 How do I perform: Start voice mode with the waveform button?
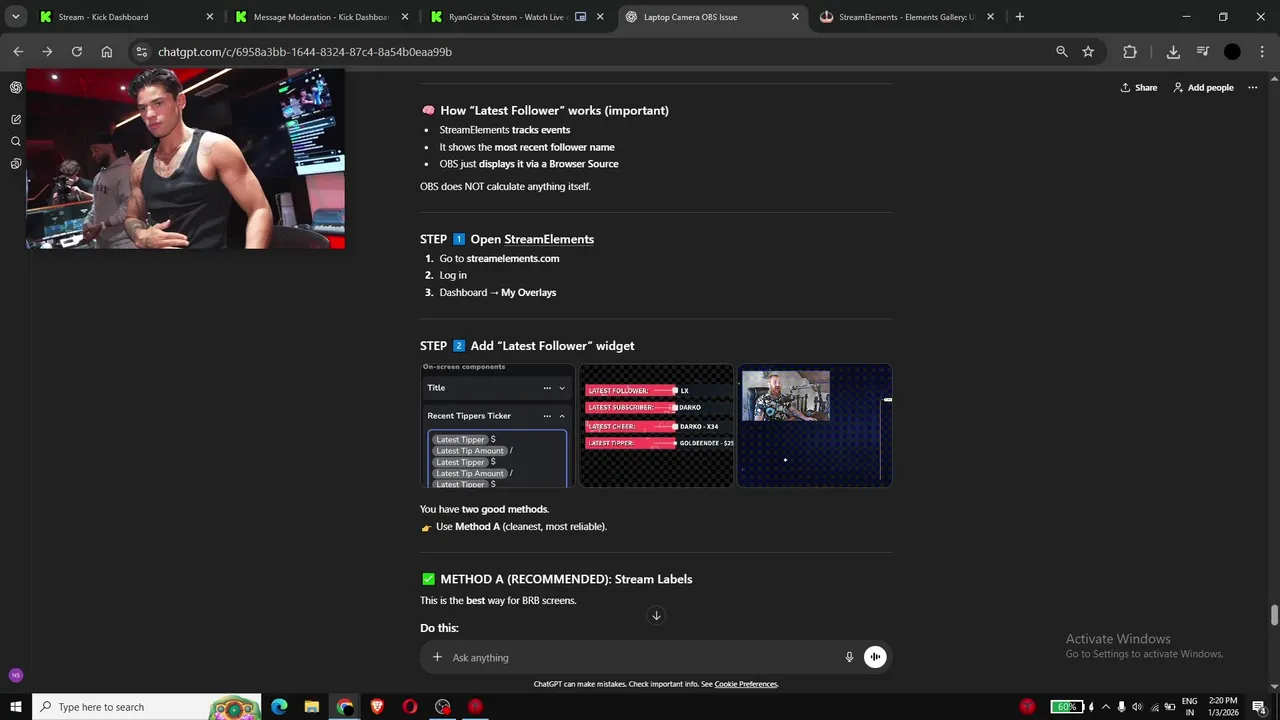(x=875, y=657)
